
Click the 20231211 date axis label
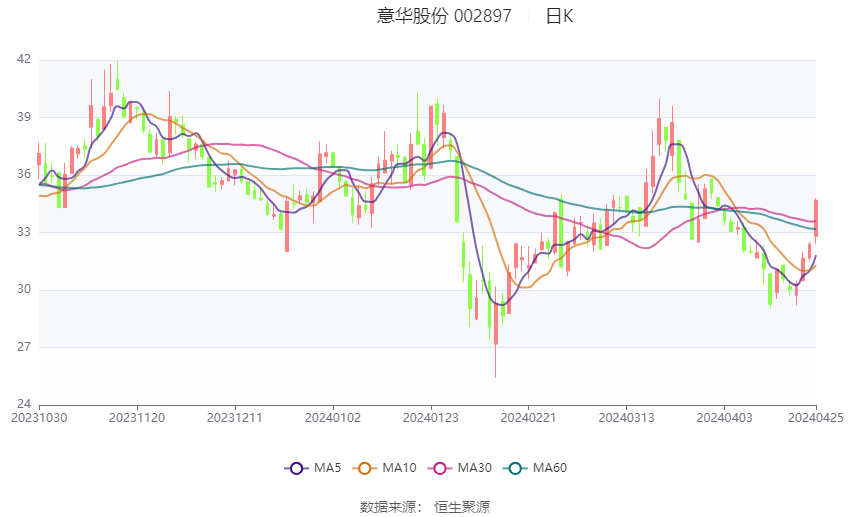coord(235,418)
